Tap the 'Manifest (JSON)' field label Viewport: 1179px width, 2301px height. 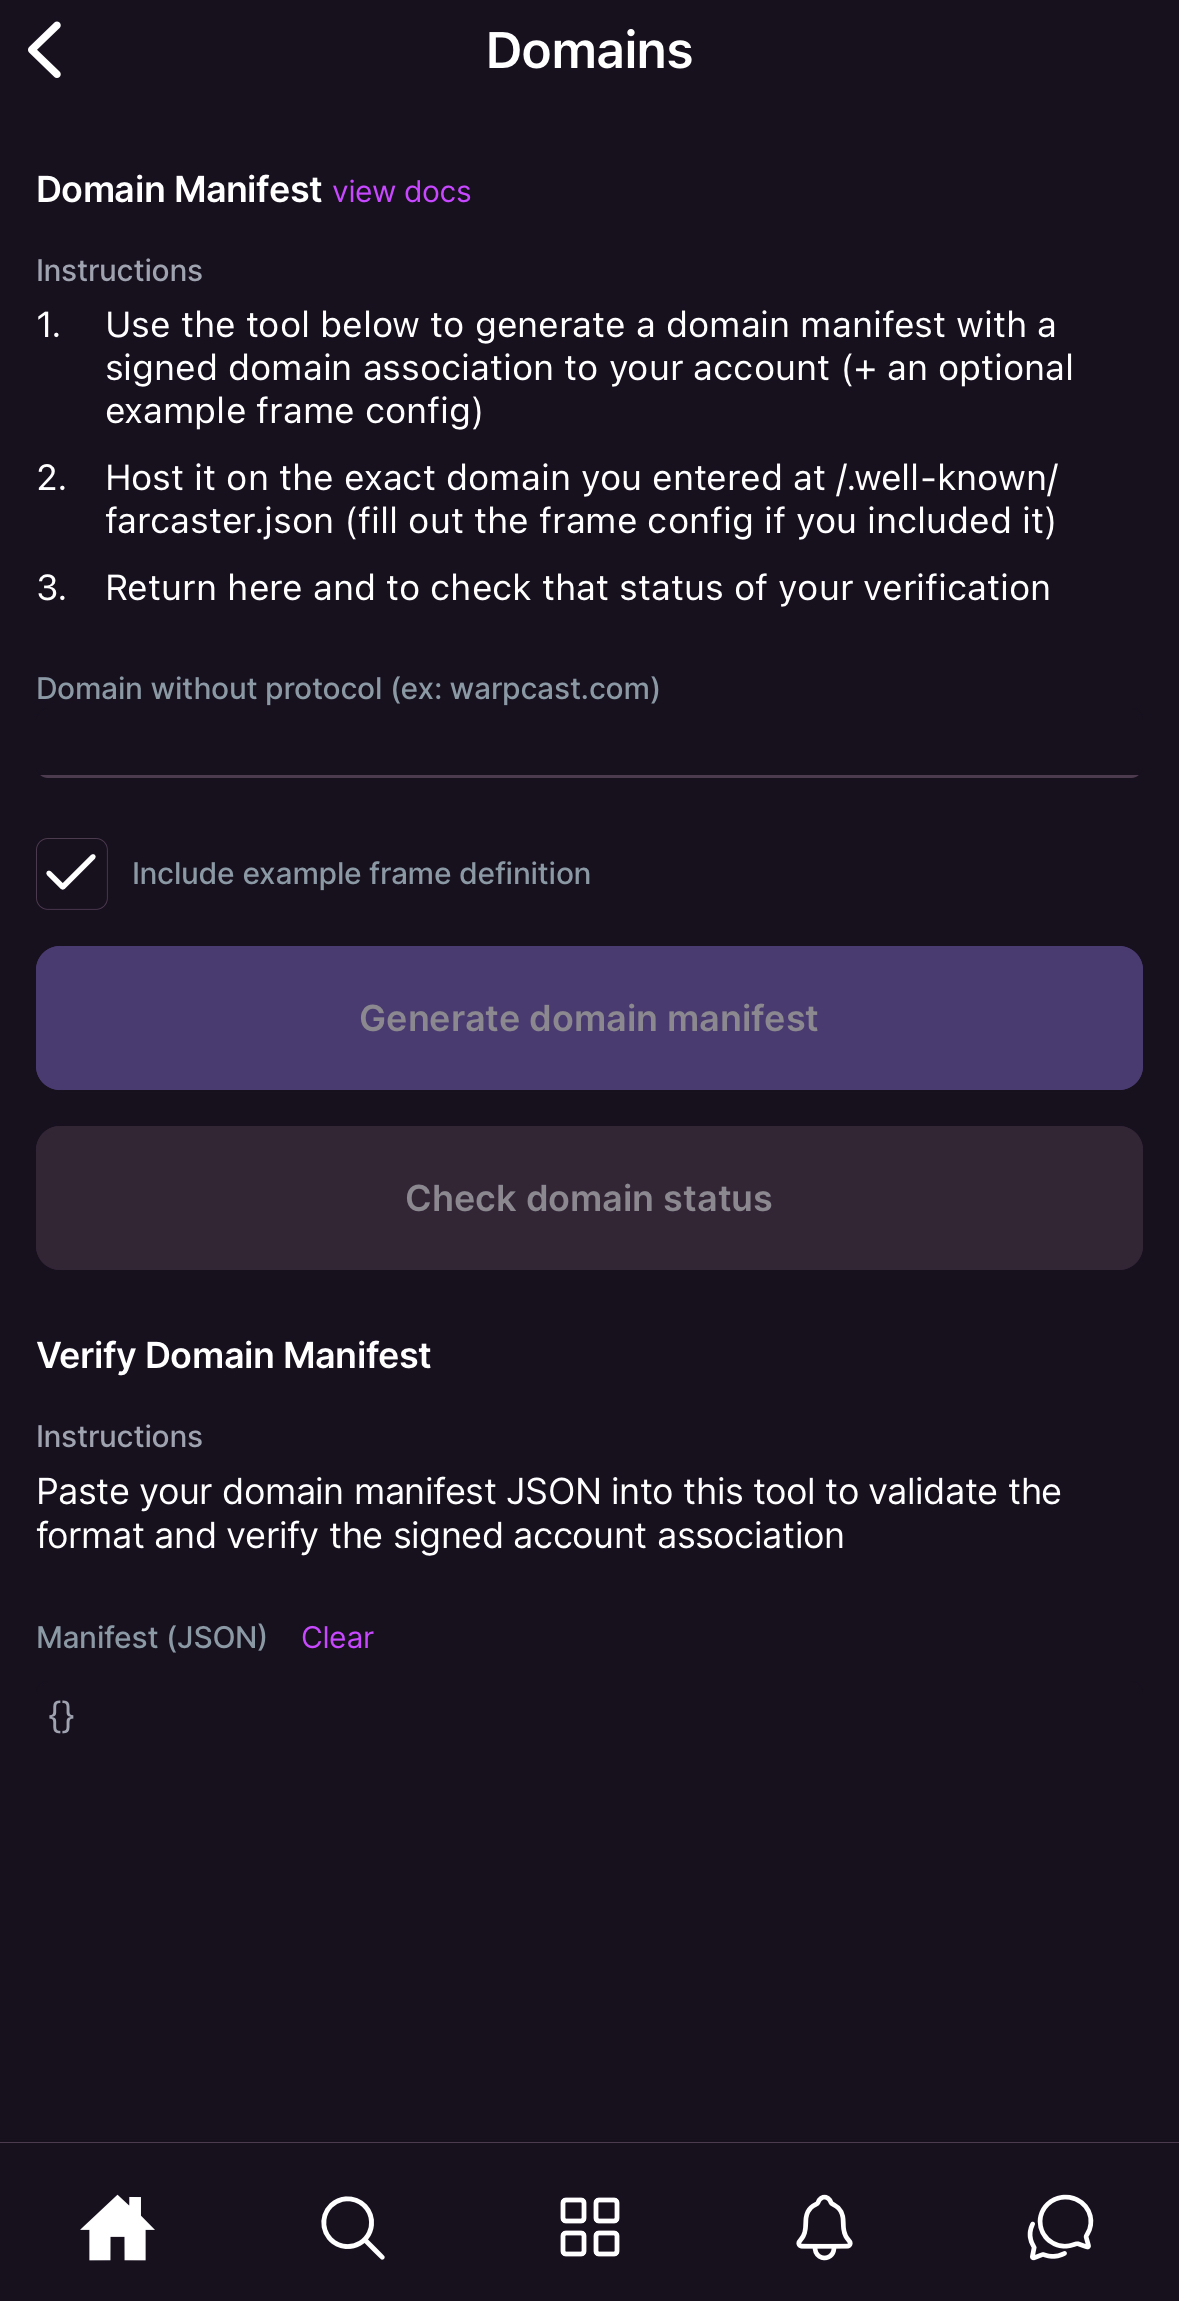point(152,1638)
